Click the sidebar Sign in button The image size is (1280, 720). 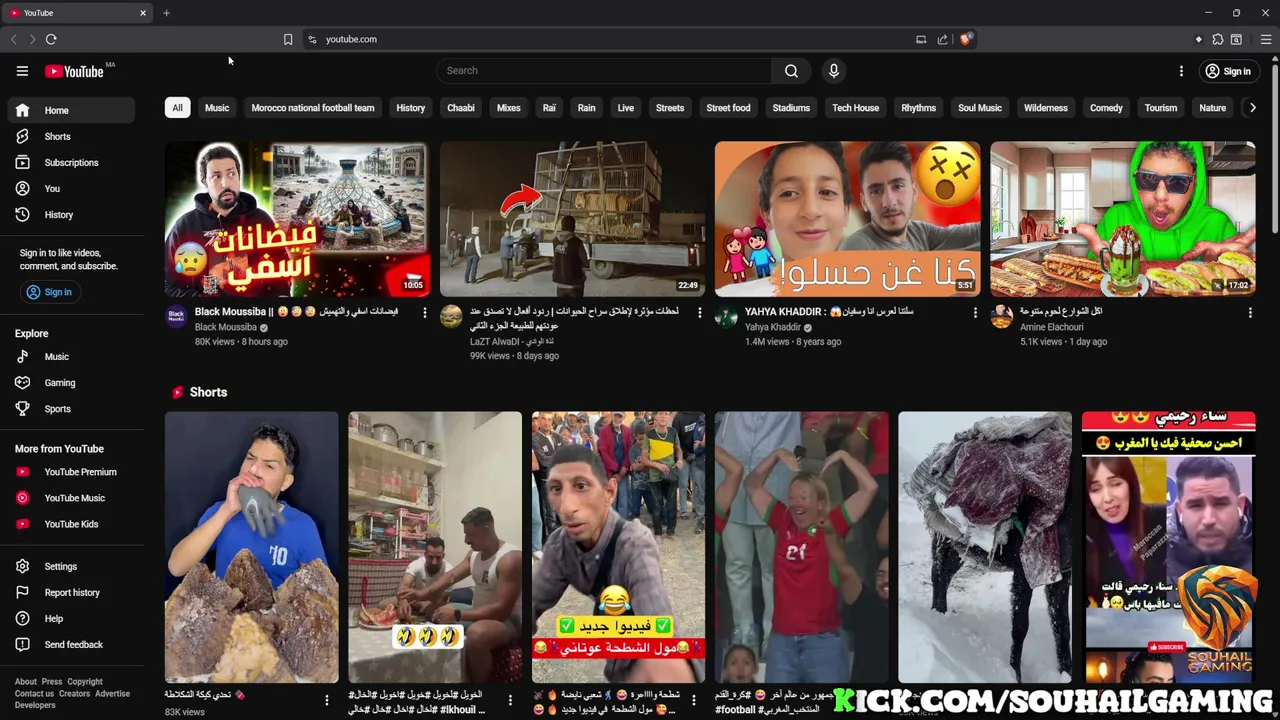(48, 292)
